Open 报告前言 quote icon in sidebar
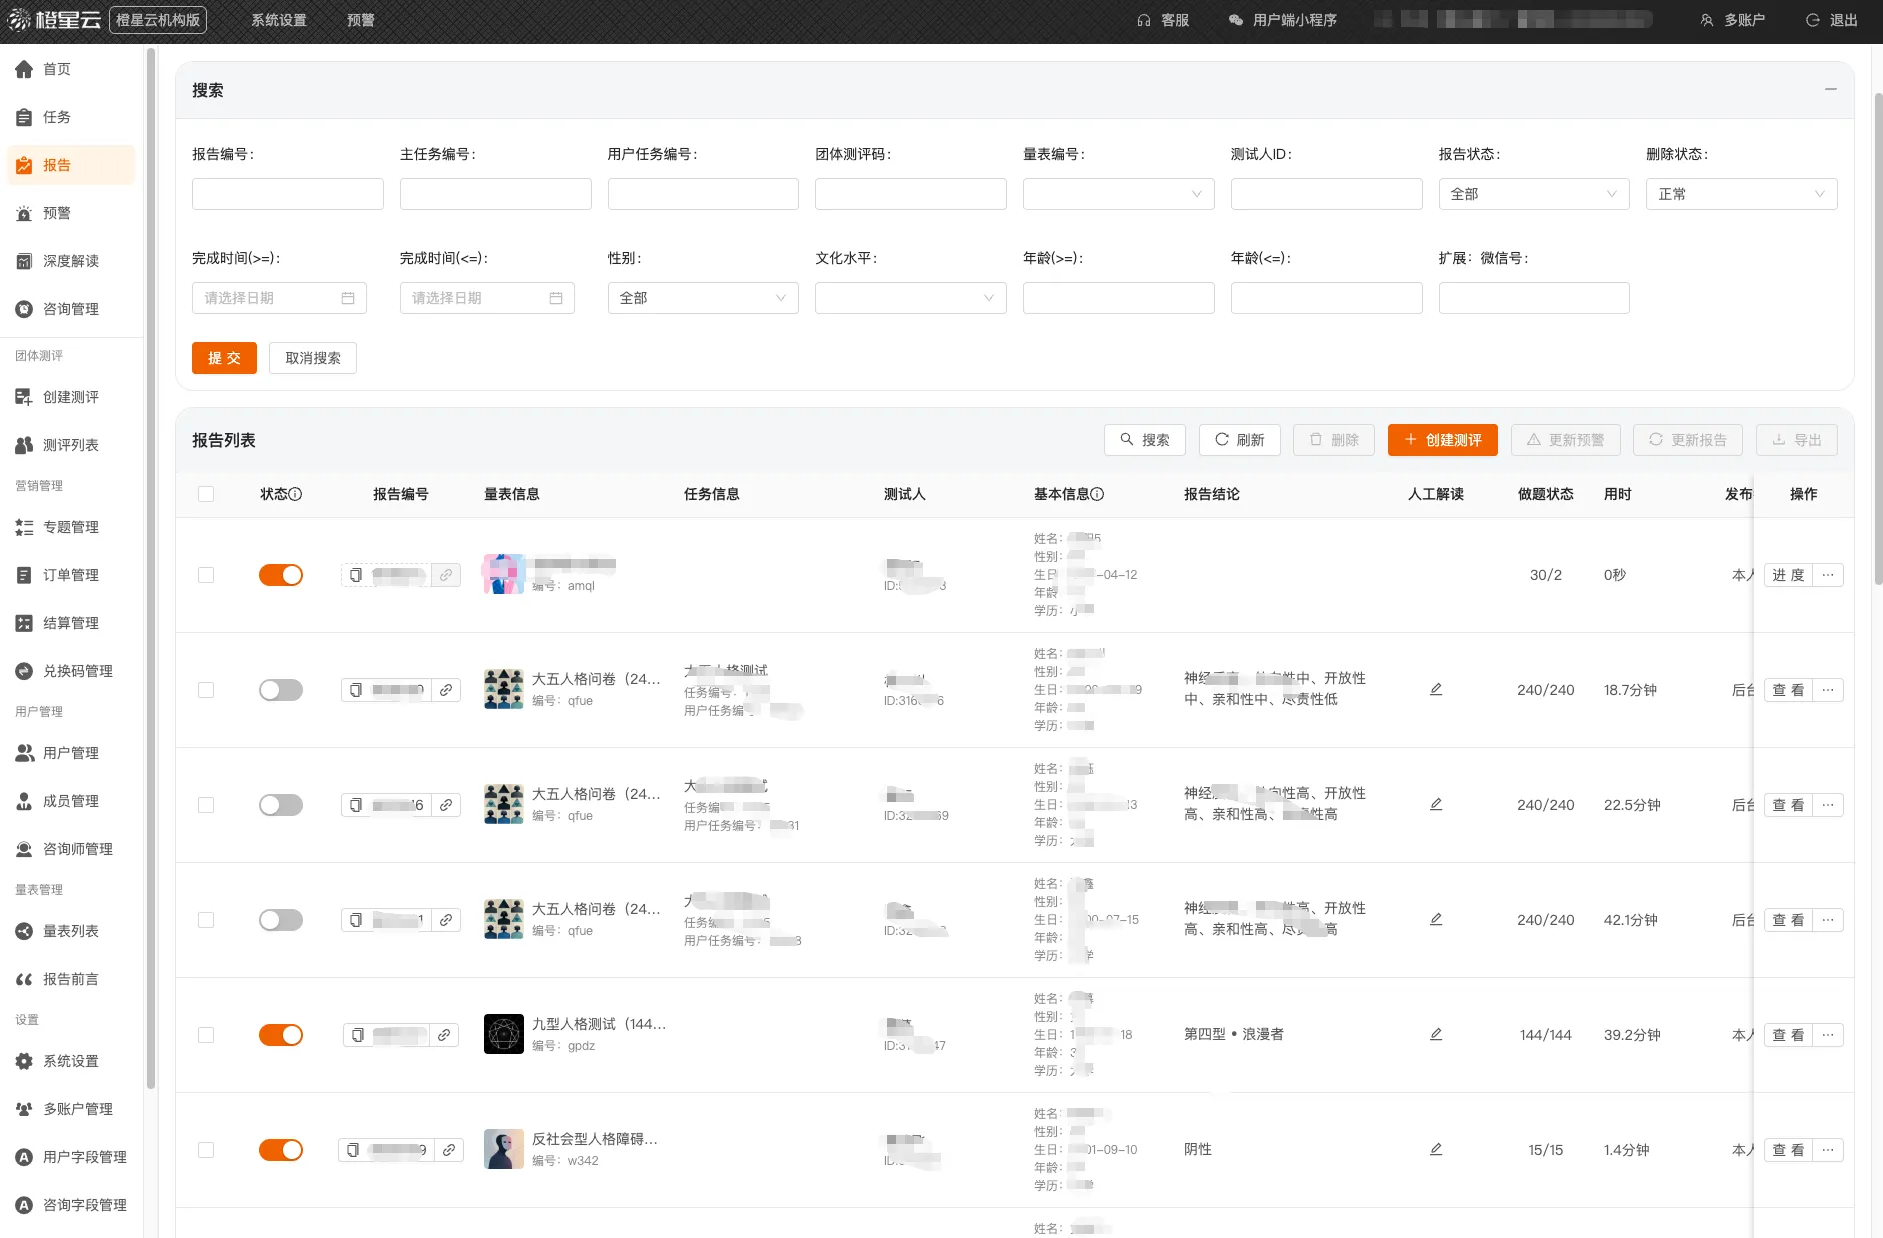1883x1238 pixels. pyautogui.click(x=24, y=979)
